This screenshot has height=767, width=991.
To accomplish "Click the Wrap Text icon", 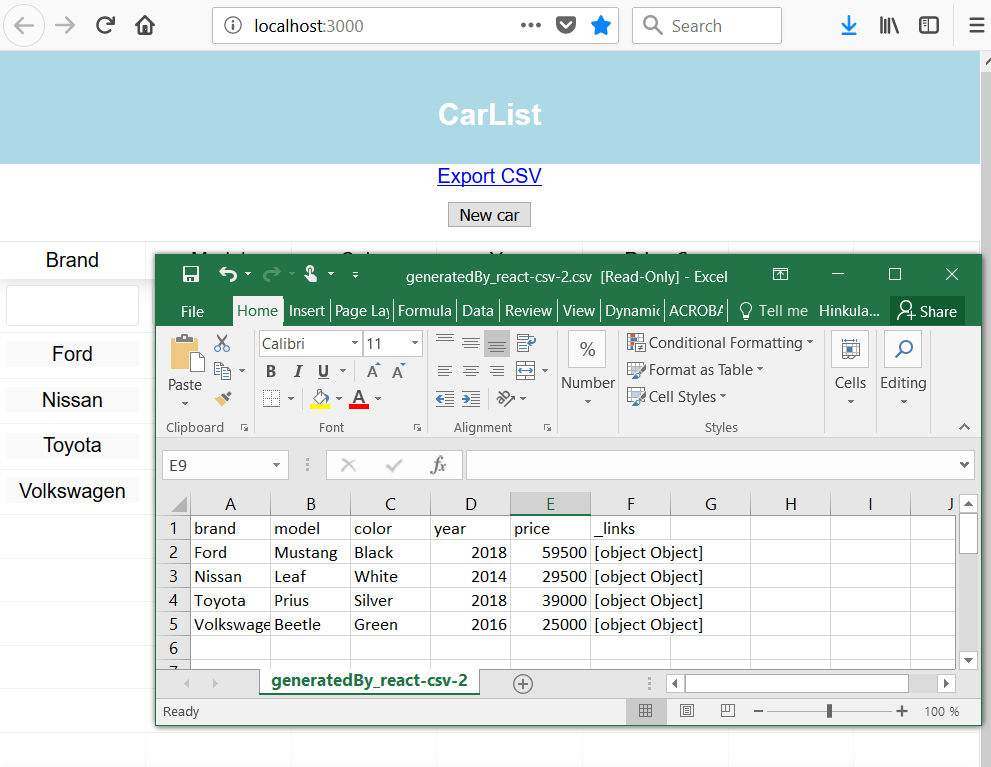I will tap(526, 343).
